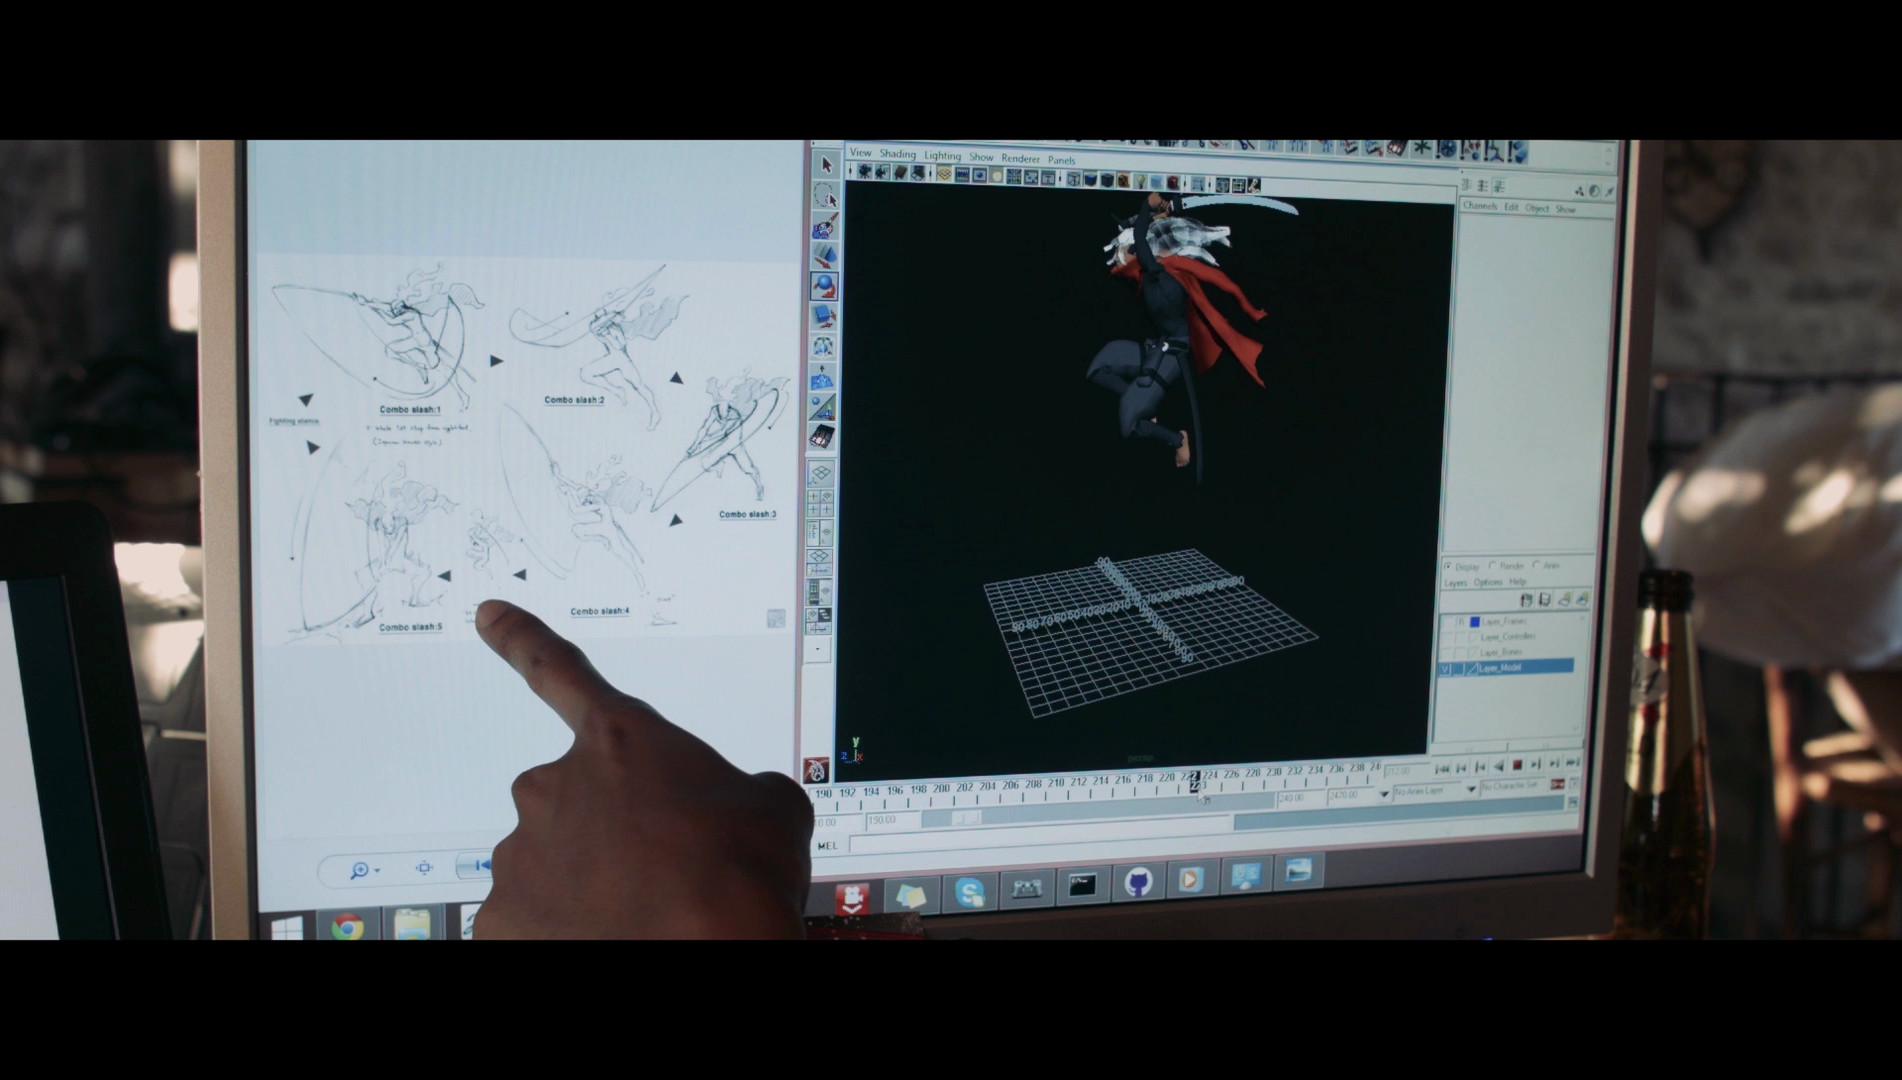Screen dimensions: 1902x1080
Task: Open the Layers menu in the Layer Editor
Action: (1455, 582)
